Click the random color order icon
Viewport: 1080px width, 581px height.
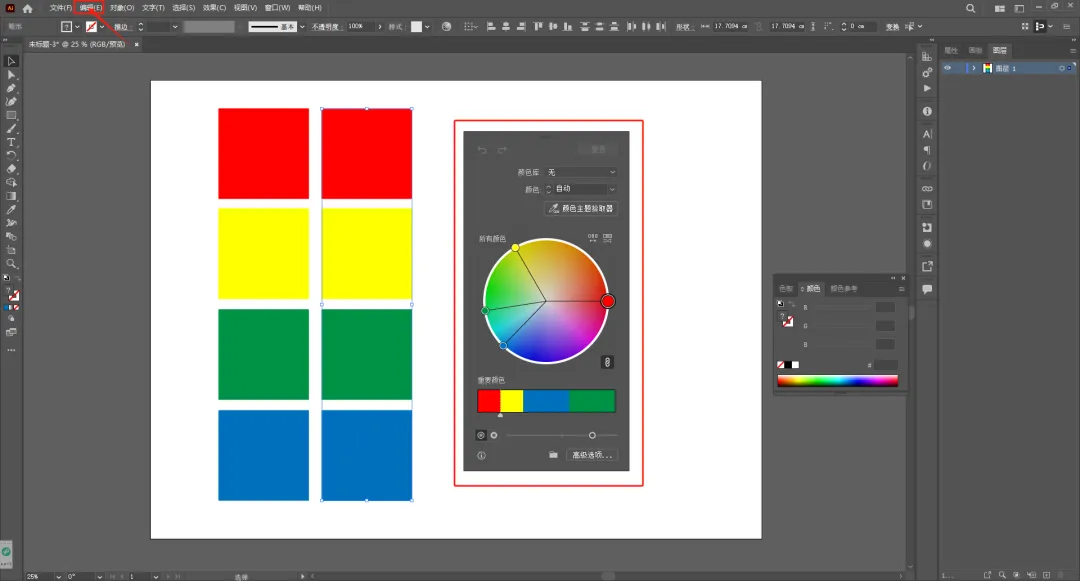tap(592, 237)
